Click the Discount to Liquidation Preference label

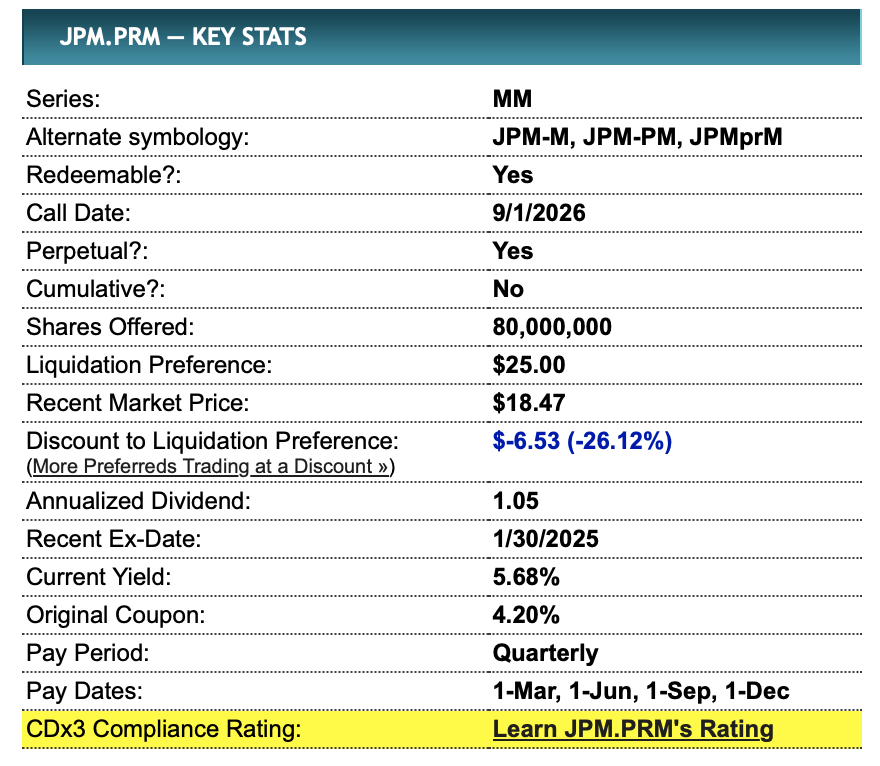coord(212,441)
